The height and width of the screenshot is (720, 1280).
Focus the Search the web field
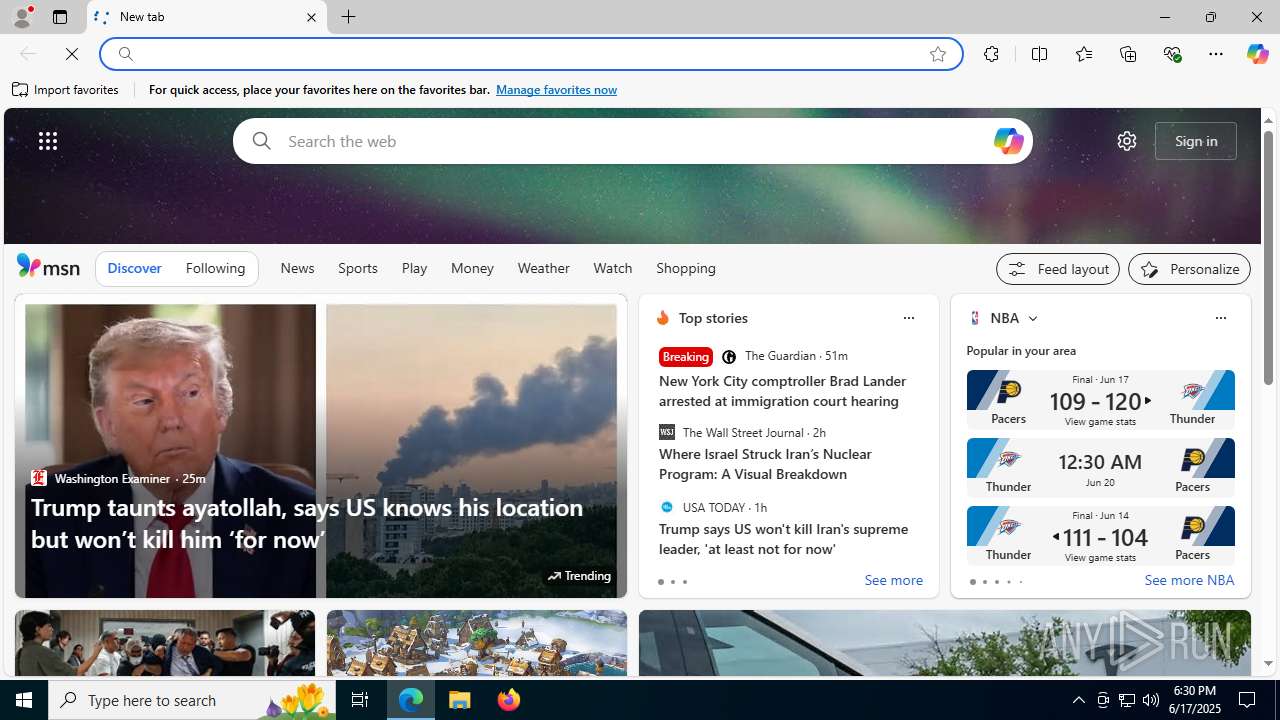click(632, 141)
